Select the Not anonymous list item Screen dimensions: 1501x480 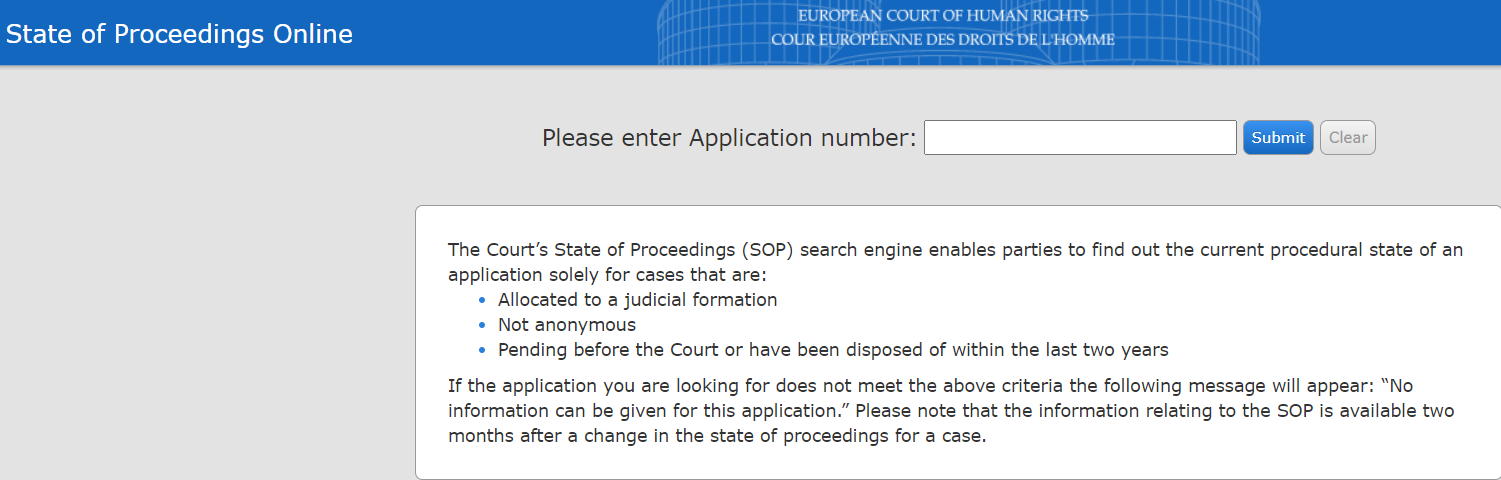tap(566, 325)
